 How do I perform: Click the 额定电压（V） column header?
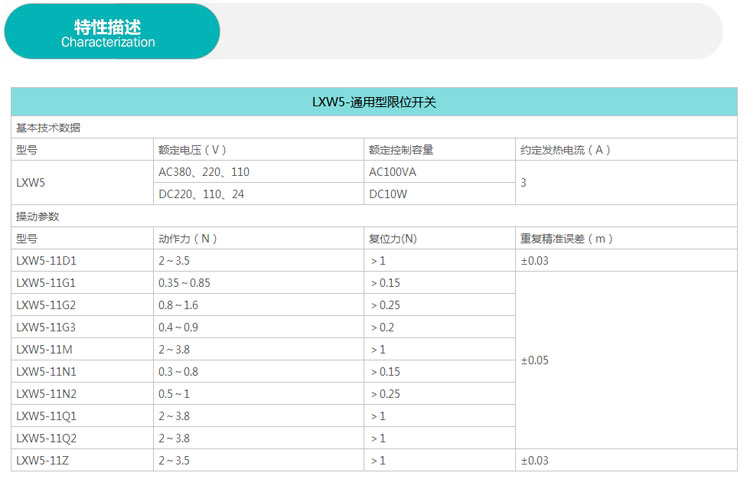pos(258,150)
